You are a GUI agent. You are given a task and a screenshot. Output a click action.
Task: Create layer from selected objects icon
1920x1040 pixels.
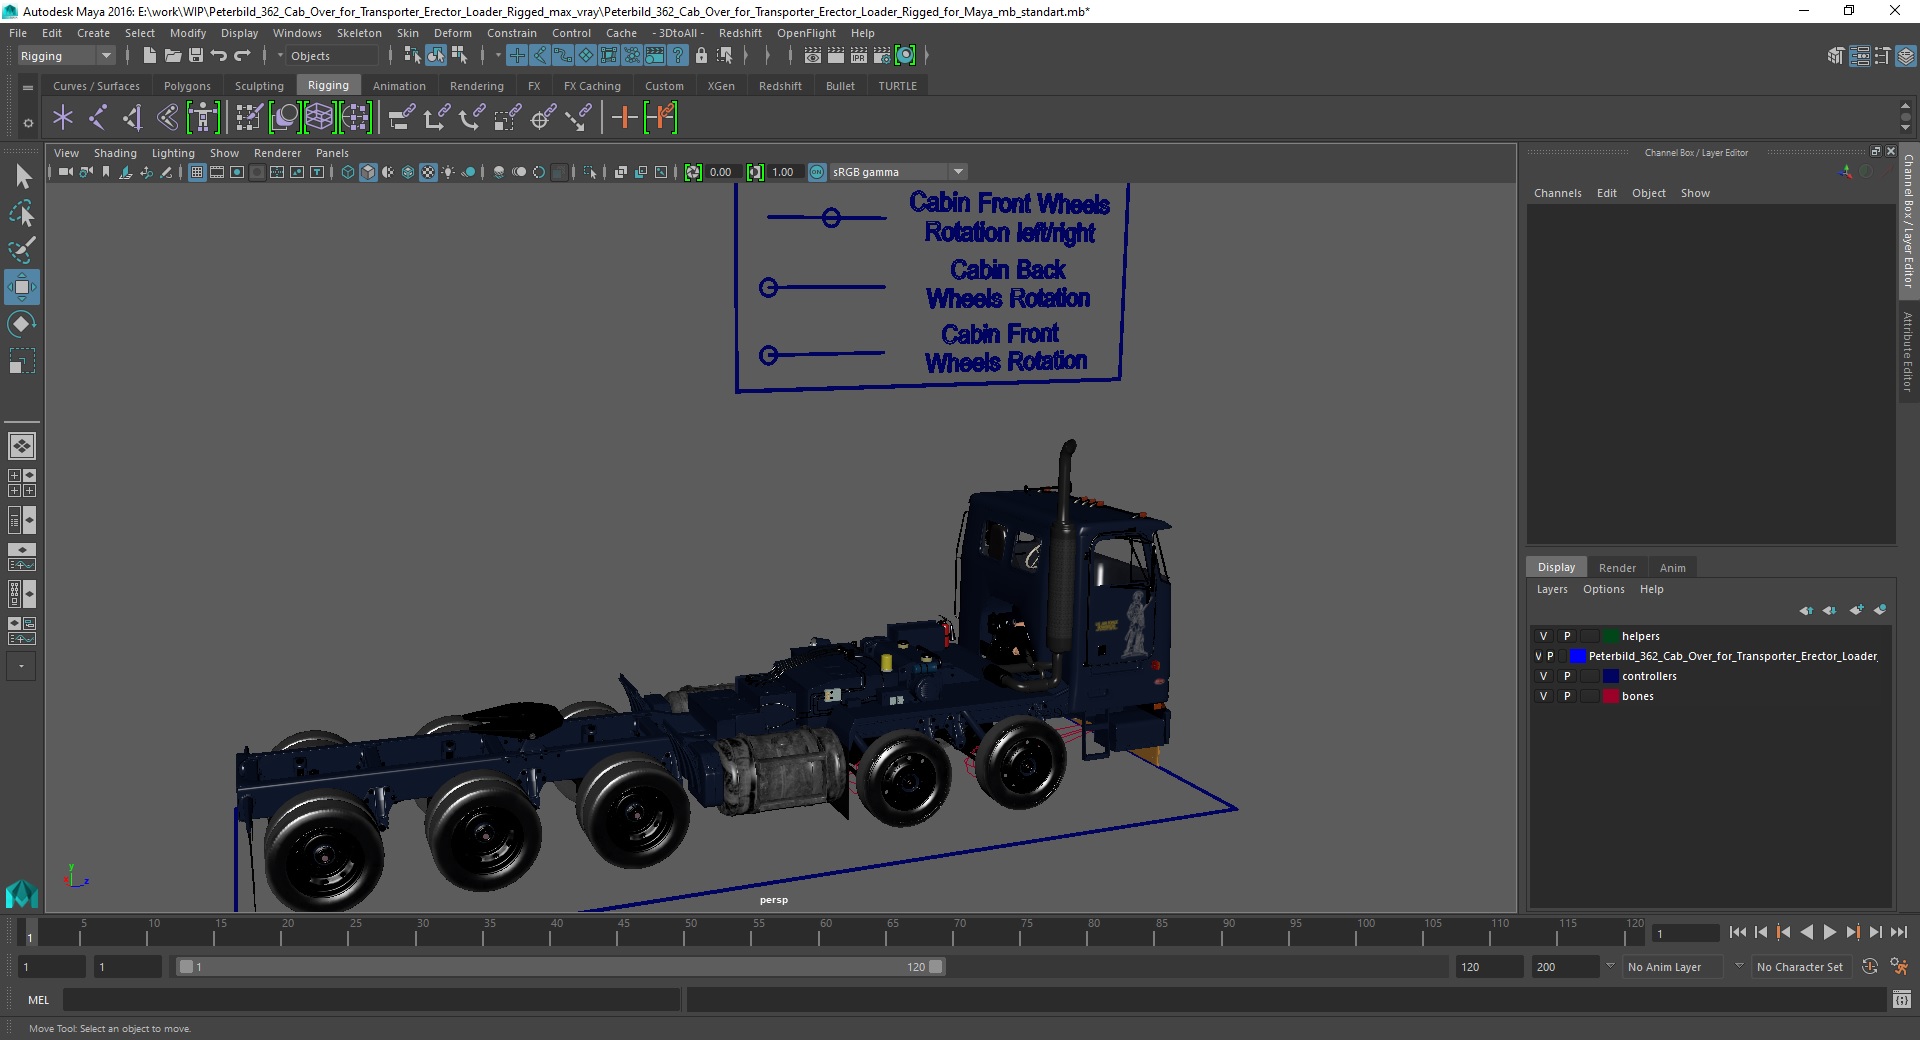(x=1880, y=610)
